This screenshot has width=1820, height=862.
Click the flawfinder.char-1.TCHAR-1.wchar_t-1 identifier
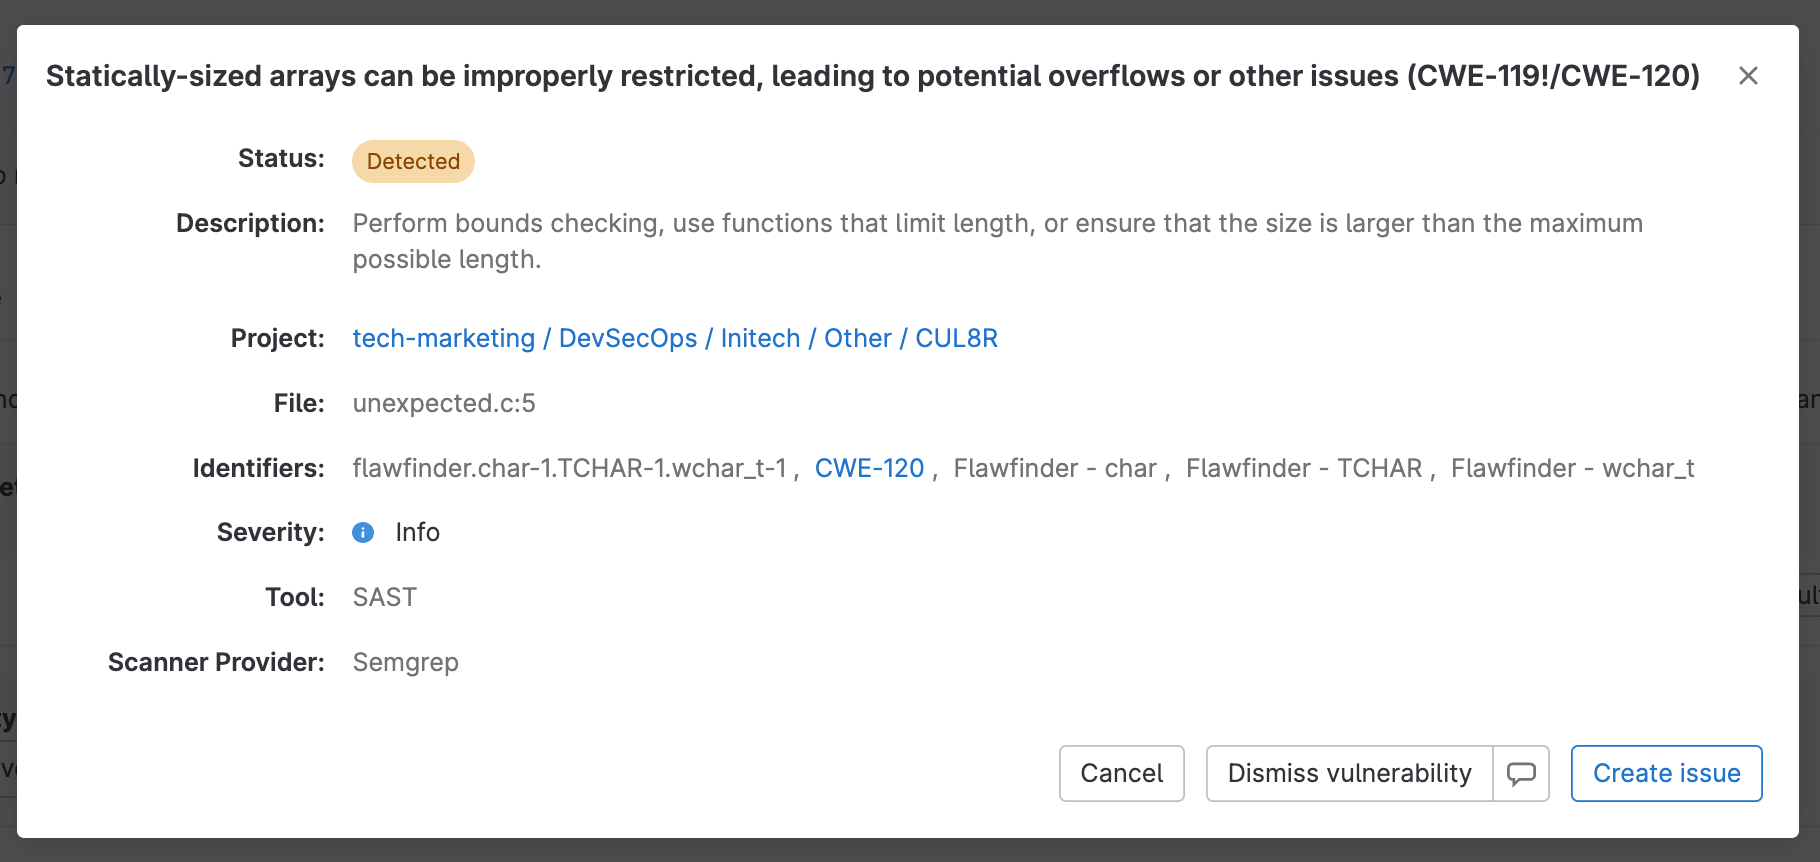pos(570,468)
